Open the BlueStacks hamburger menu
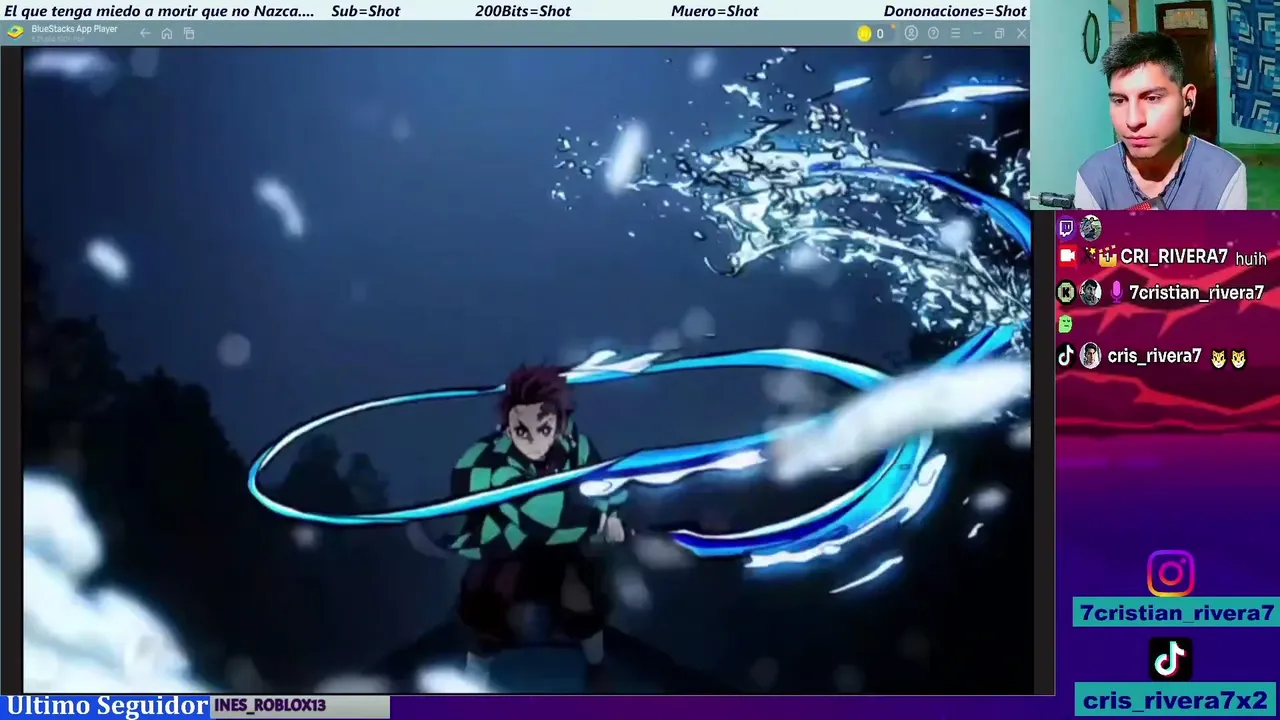 [x=955, y=33]
